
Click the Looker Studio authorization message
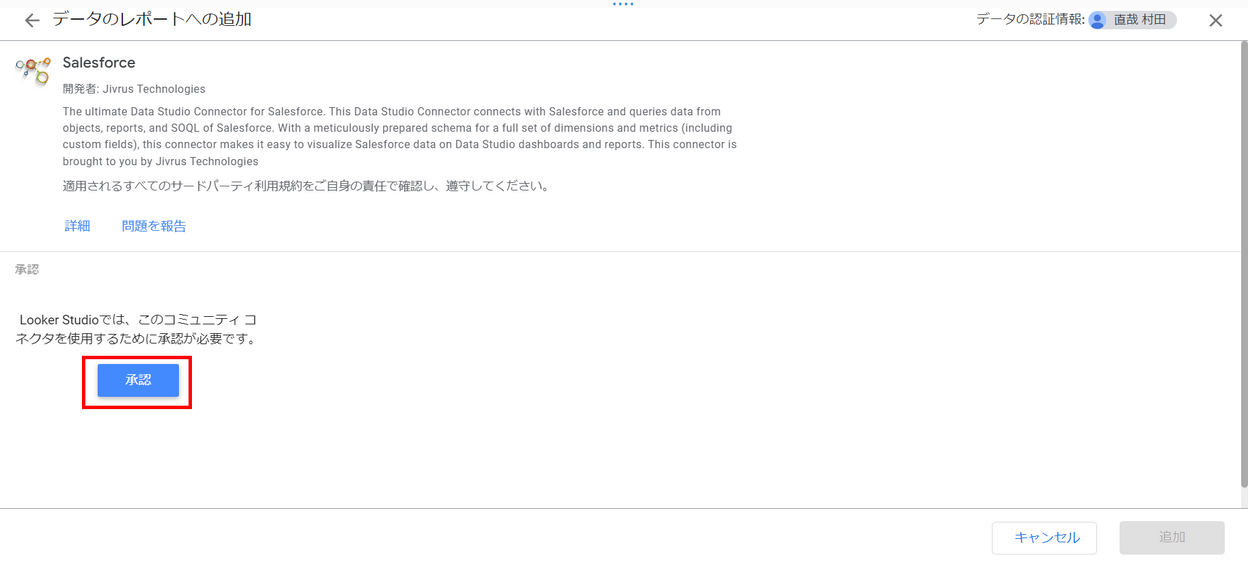point(137,329)
